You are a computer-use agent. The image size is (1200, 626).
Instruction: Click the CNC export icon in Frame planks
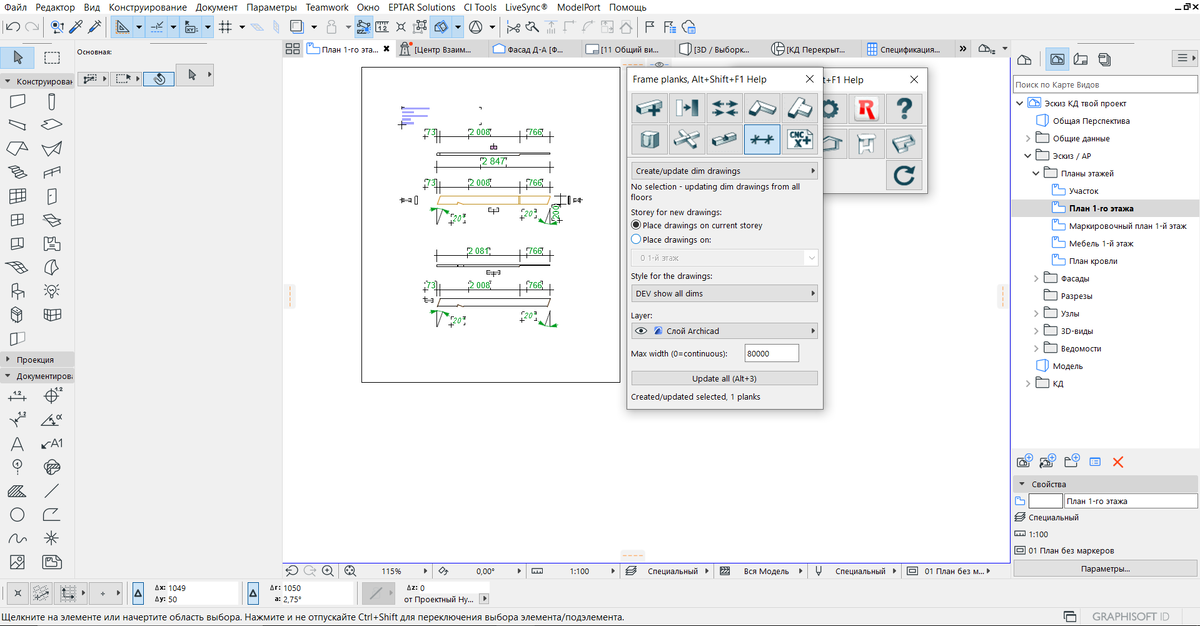coord(798,139)
